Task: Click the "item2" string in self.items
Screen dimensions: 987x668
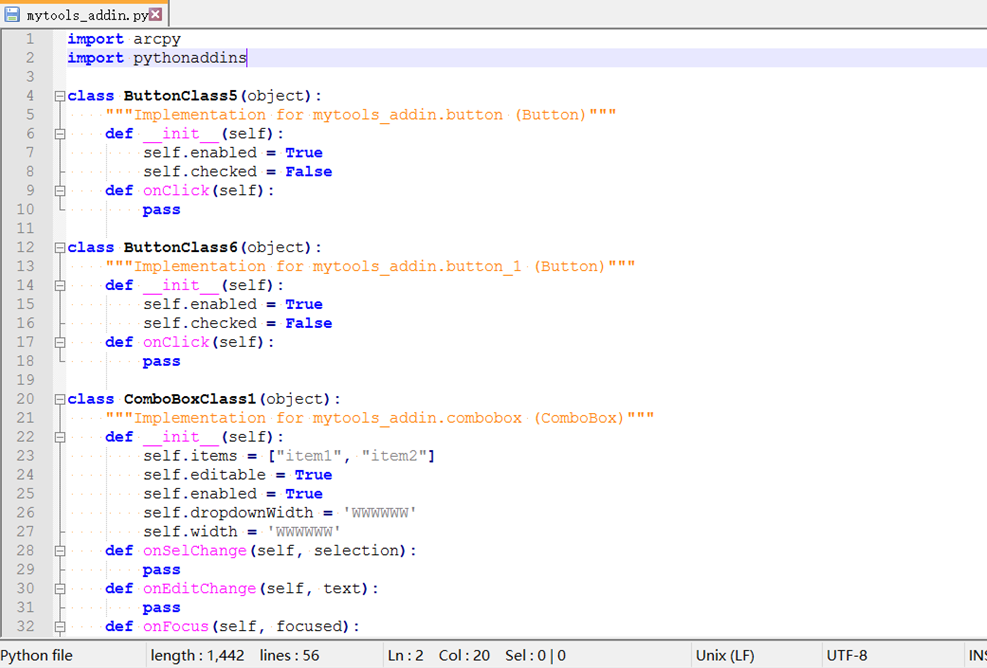Action: click(x=394, y=456)
